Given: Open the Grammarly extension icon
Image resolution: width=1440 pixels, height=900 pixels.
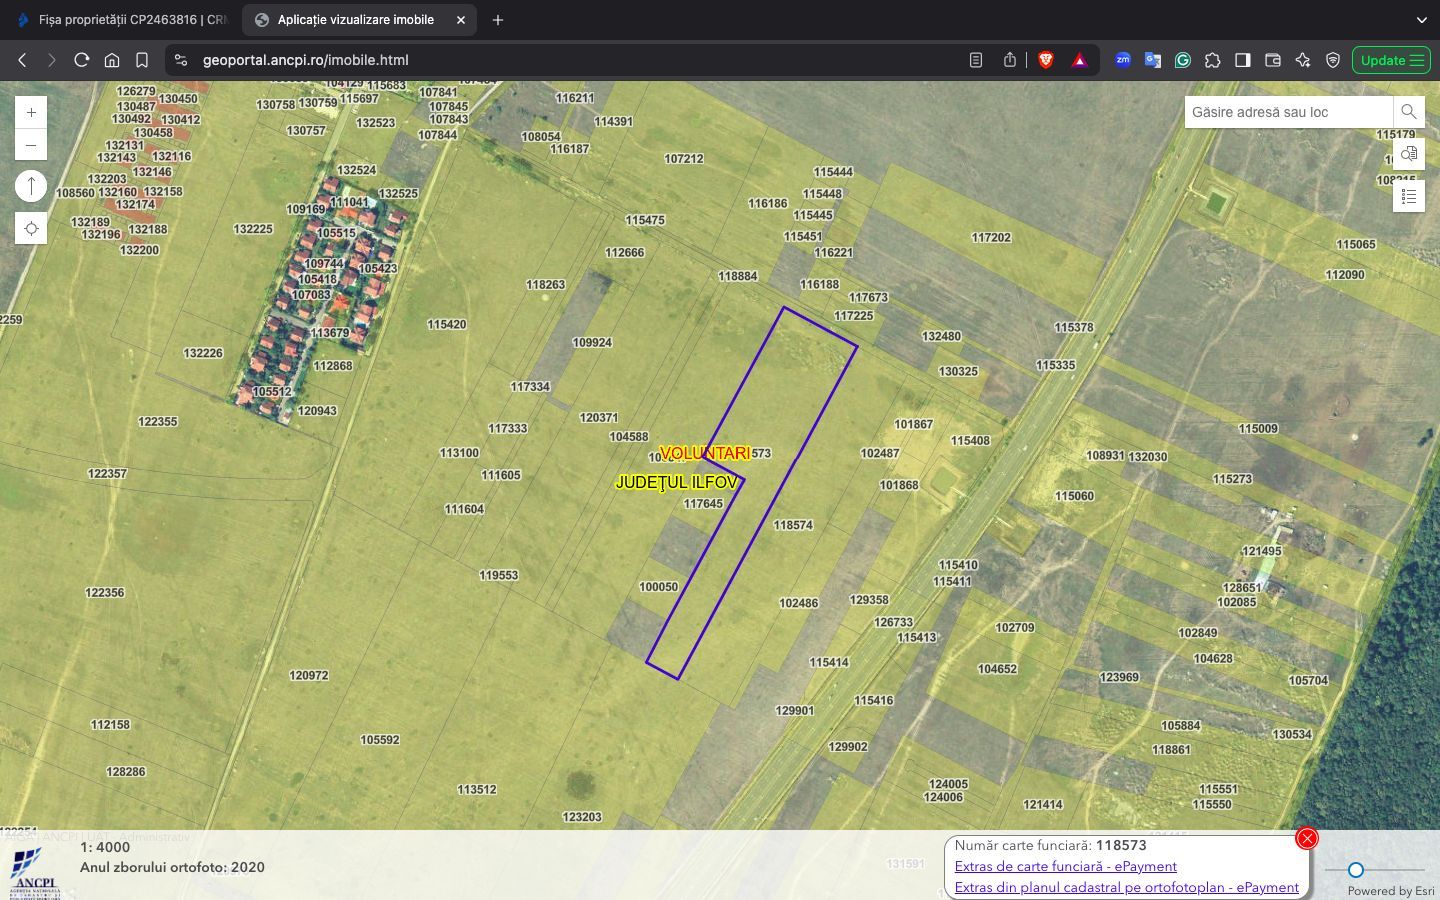Looking at the screenshot, I should [1183, 60].
